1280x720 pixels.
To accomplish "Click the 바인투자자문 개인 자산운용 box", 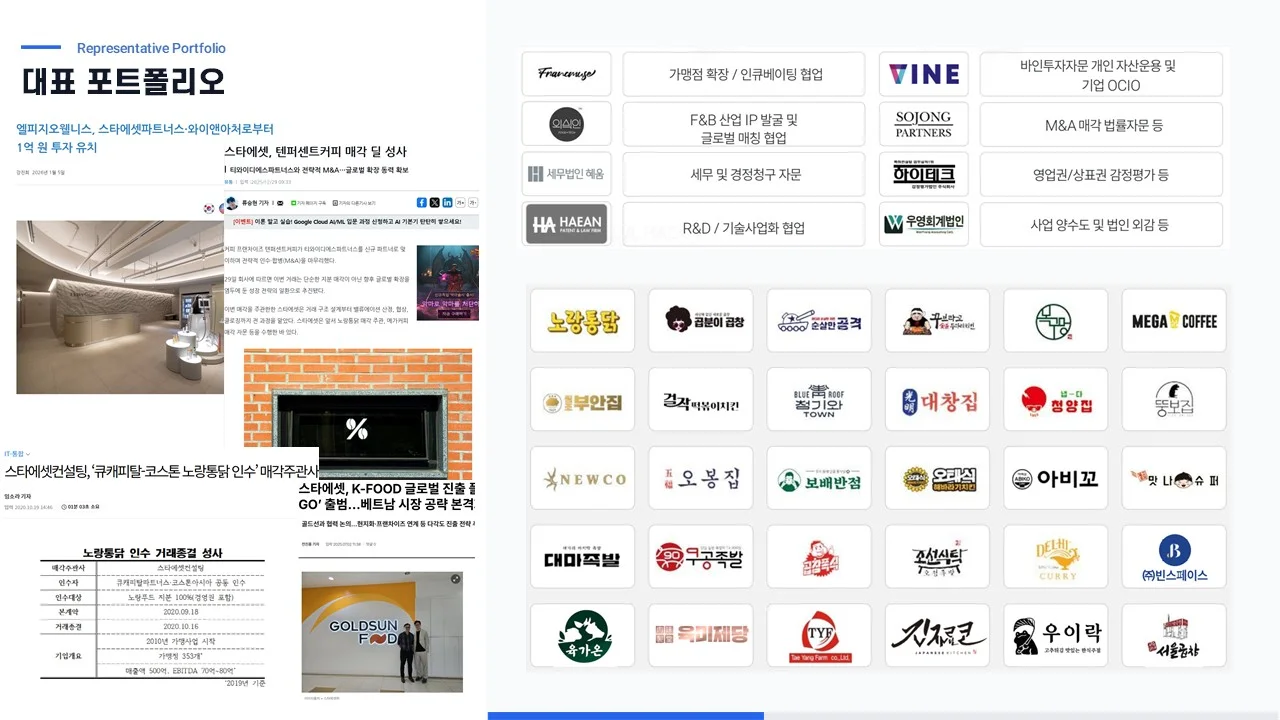I will pyautogui.click(x=1101, y=74).
